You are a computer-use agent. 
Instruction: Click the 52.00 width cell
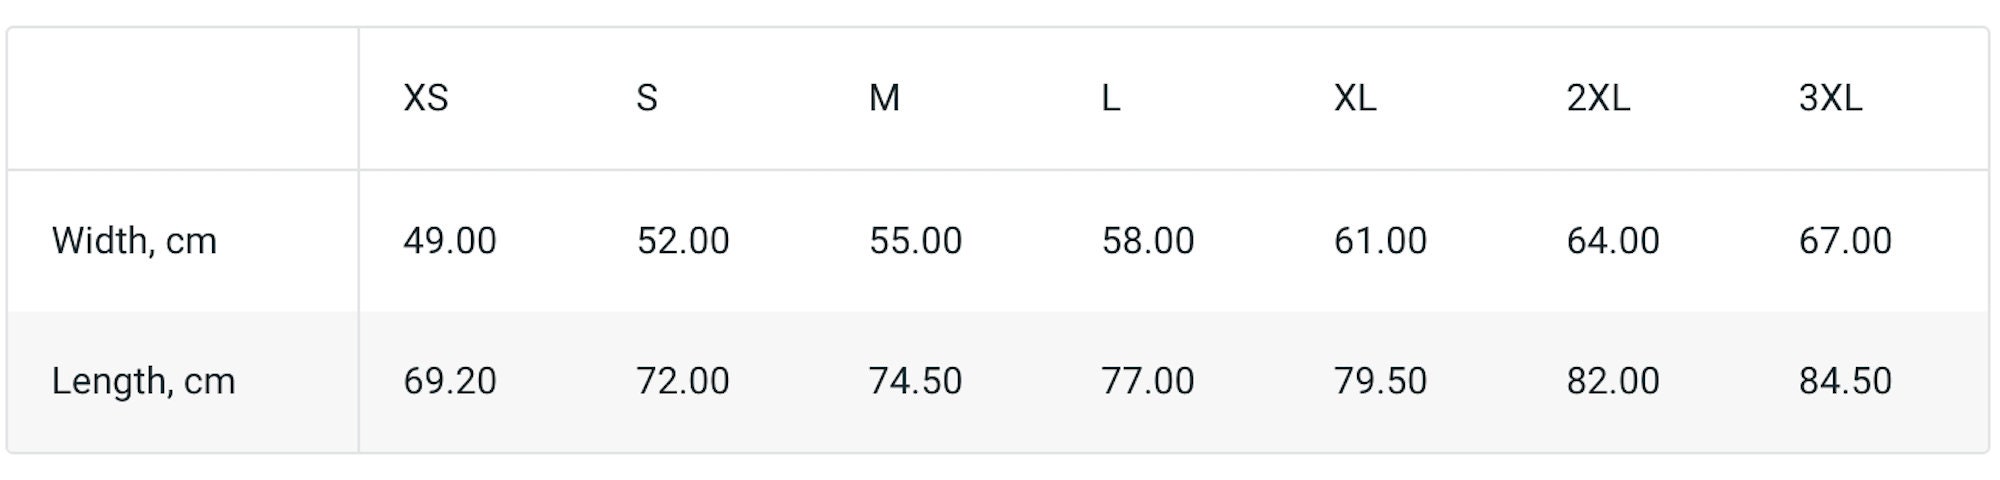(x=683, y=241)
